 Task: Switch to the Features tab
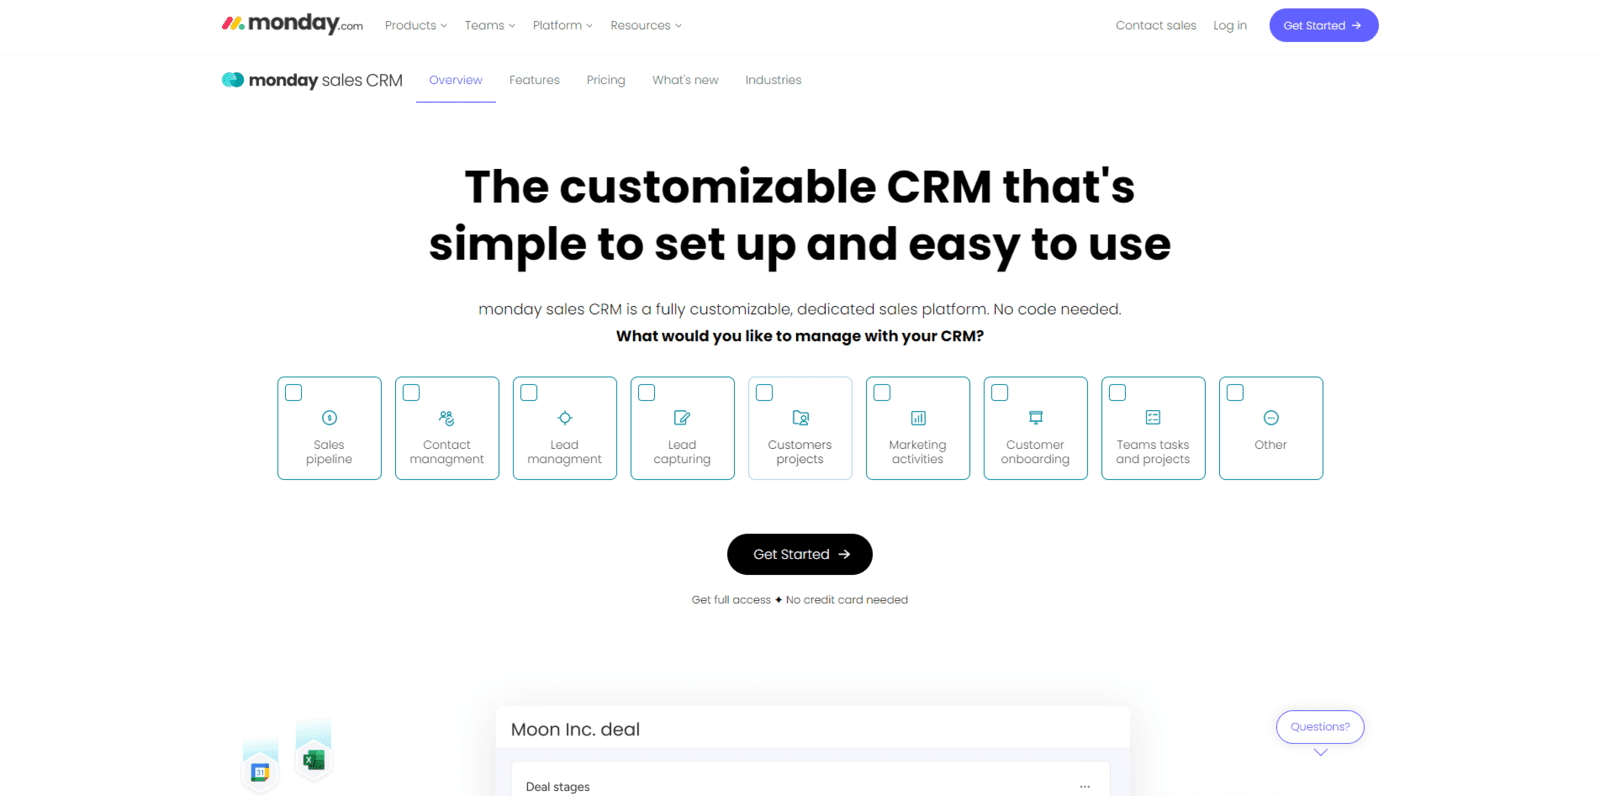pos(534,80)
